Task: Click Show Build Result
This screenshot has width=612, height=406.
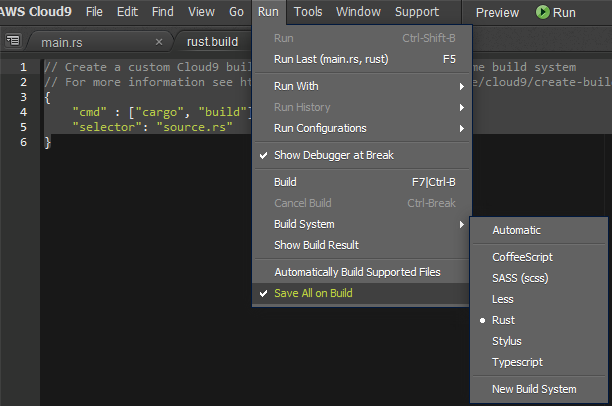Action: [x=316, y=245]
